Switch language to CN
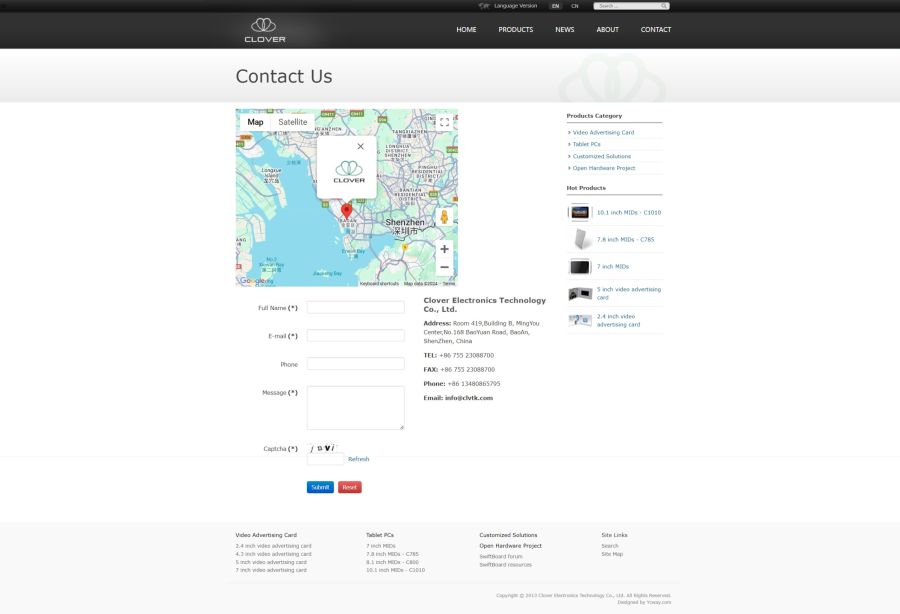Image resolution: width=900 pixels, height=614 pixels. tap(575, 6)
